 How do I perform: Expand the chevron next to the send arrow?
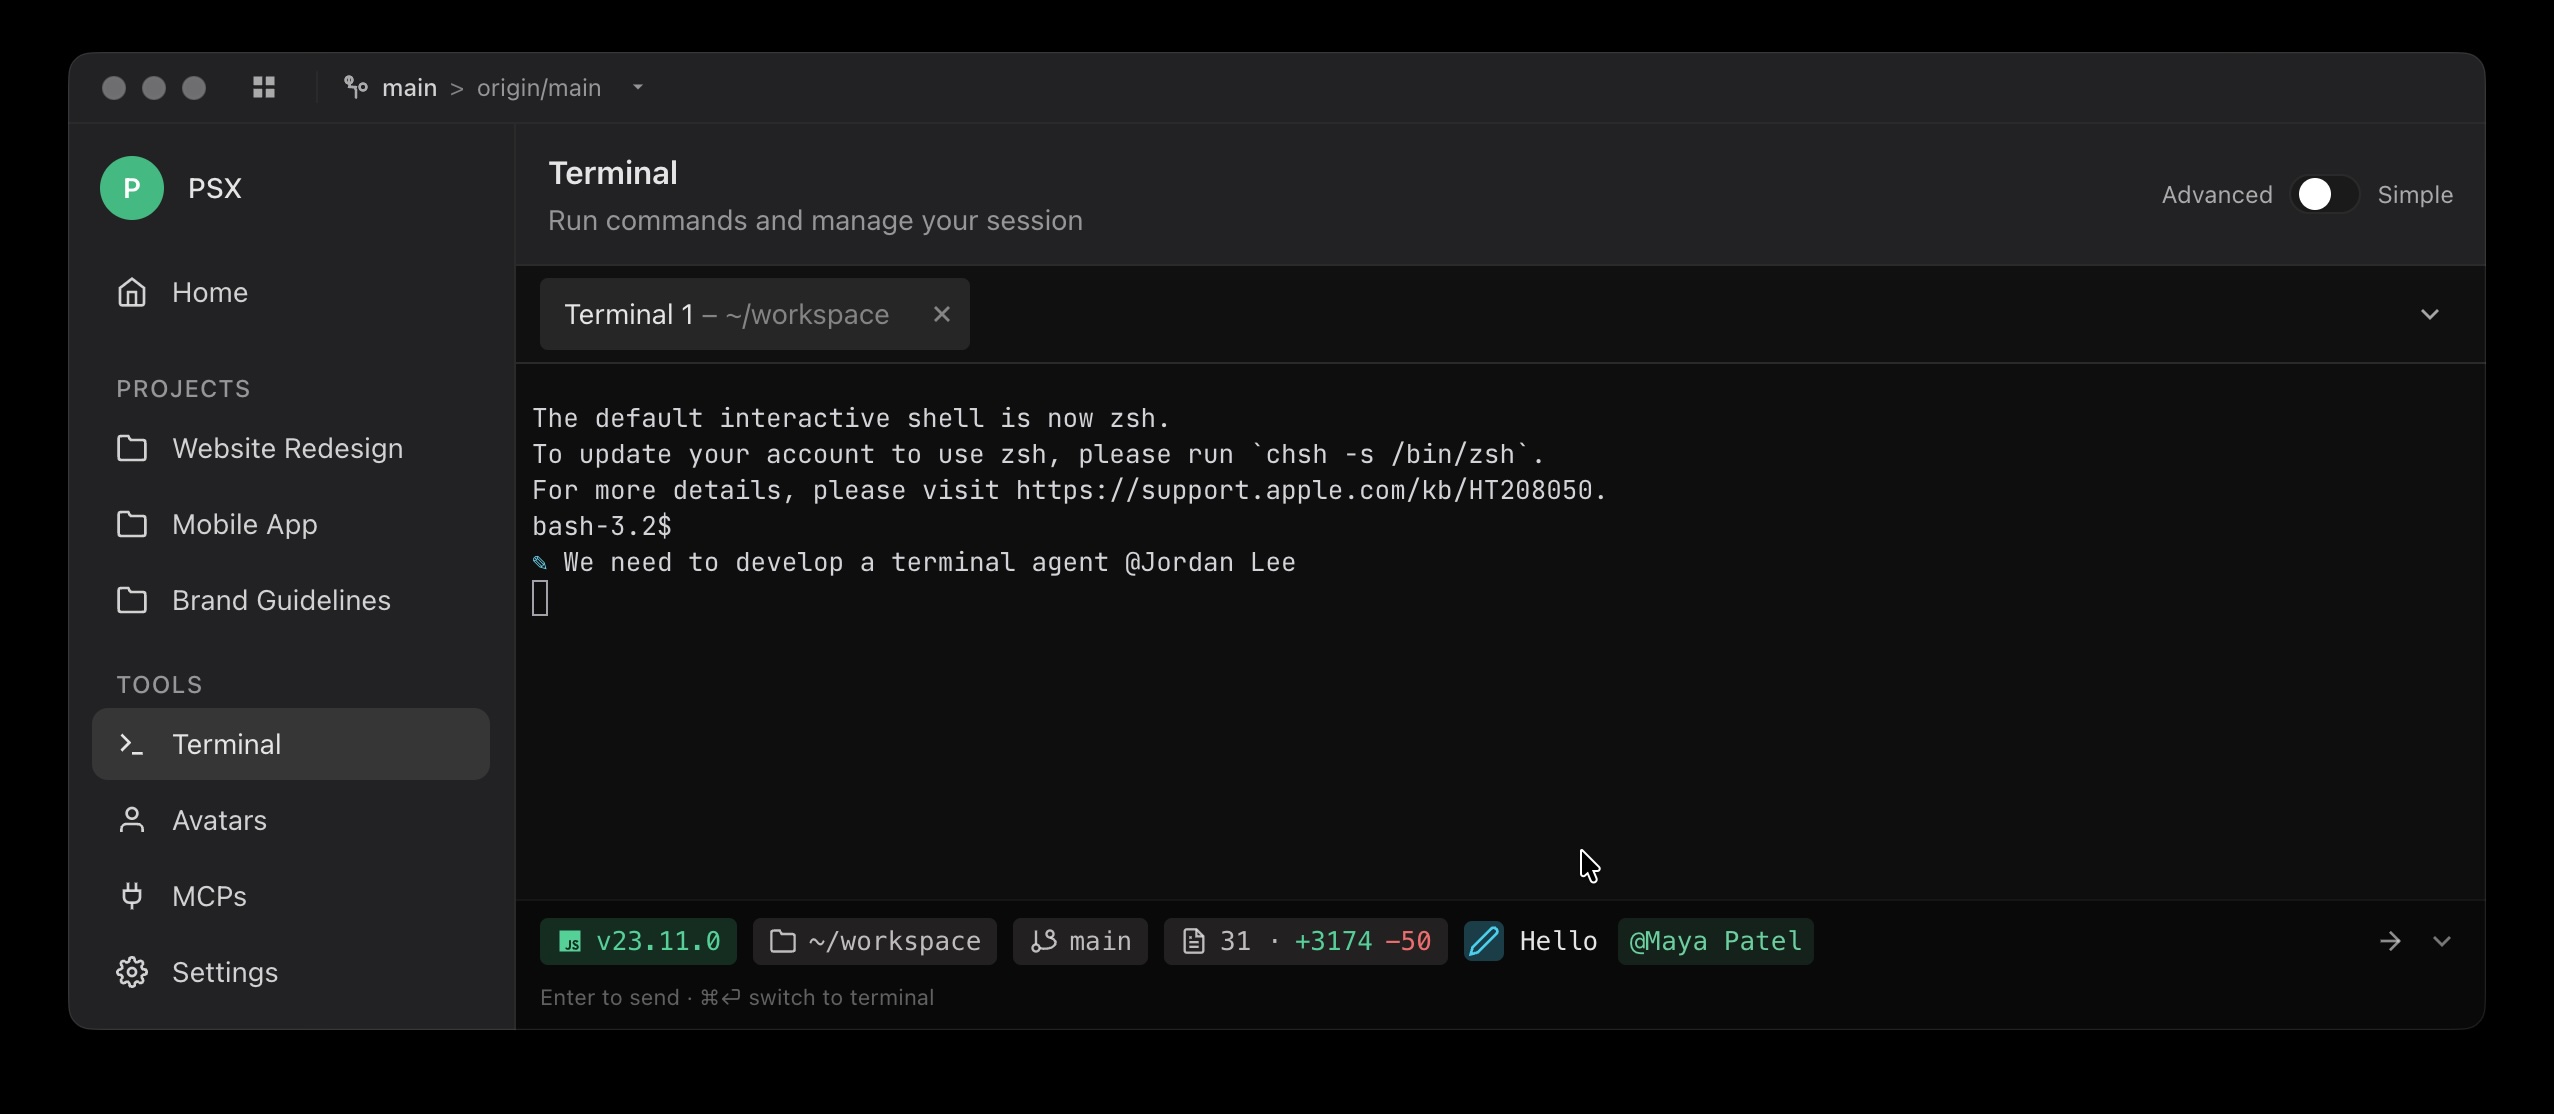click(x=2442, y=941)
